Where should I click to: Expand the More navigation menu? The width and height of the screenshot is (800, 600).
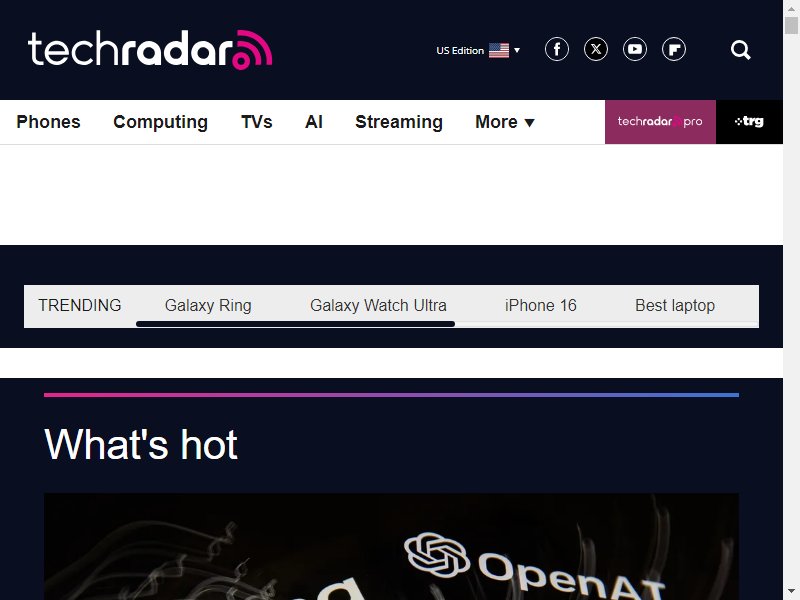tap(505, 122)
